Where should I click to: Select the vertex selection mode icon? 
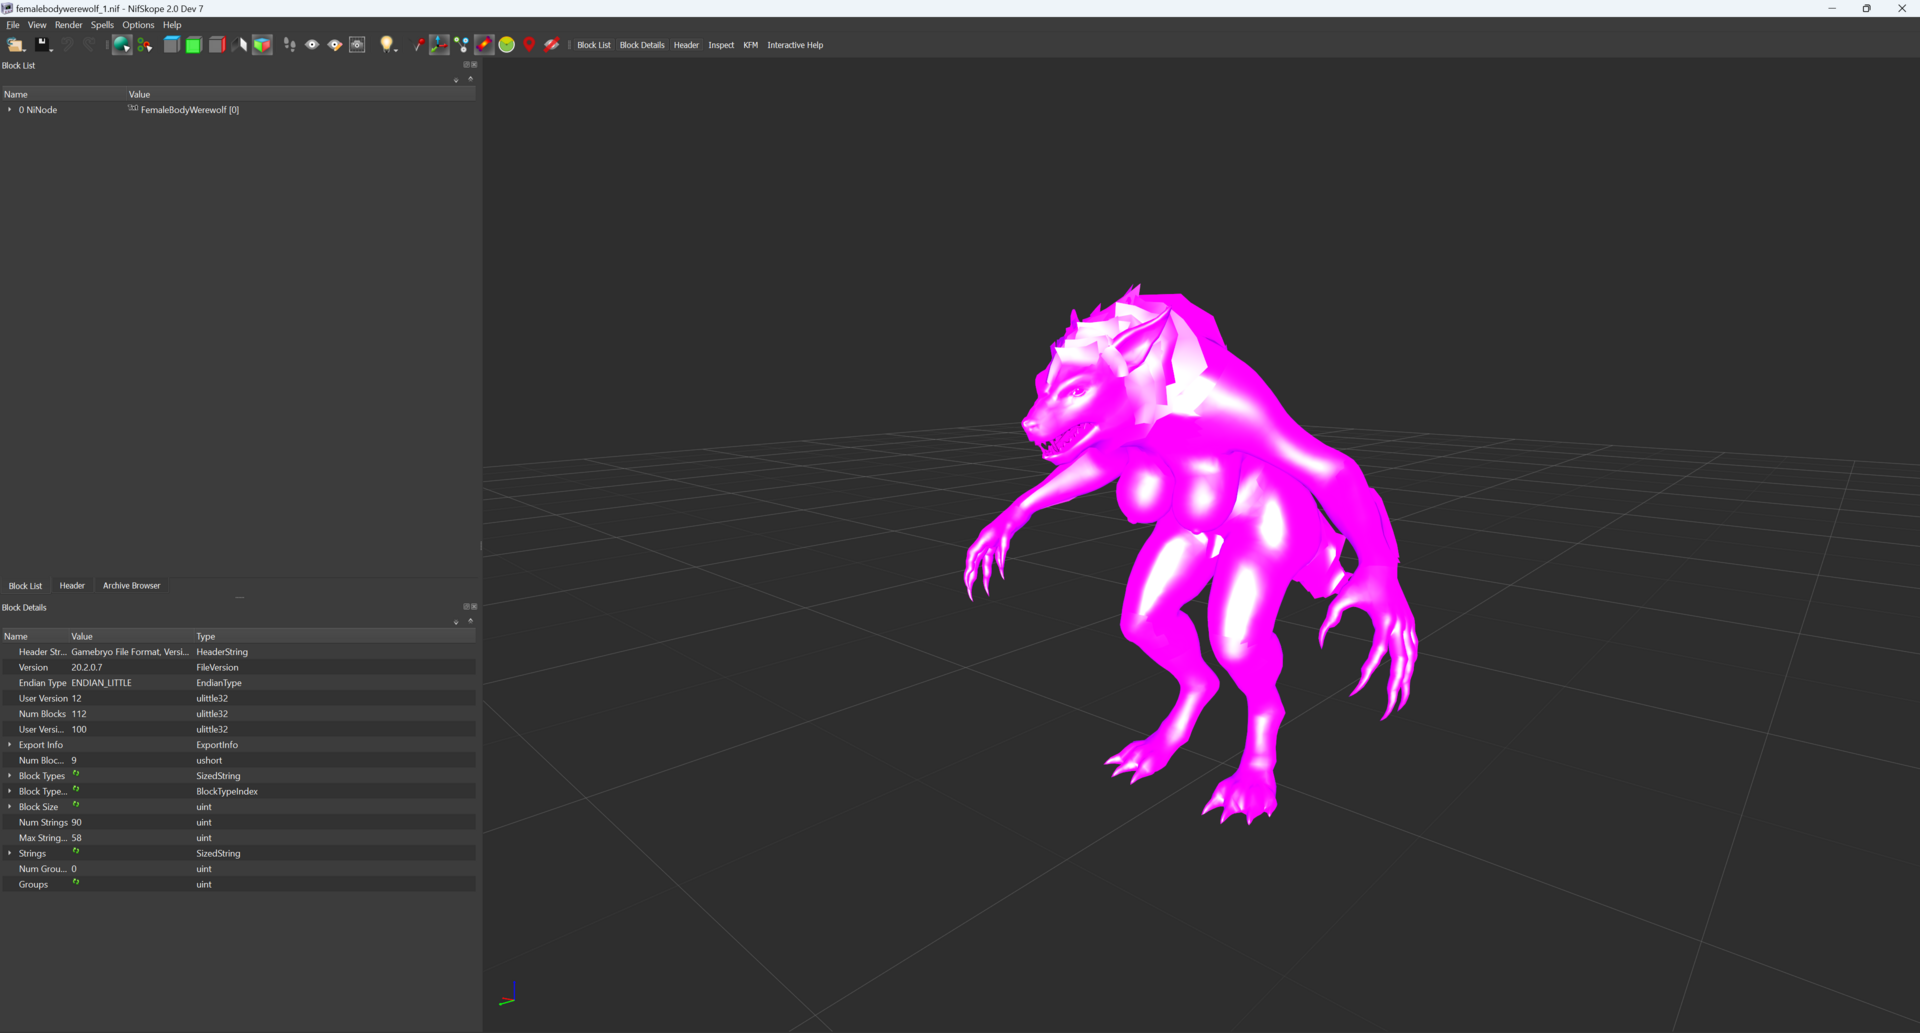click(145, 45)
